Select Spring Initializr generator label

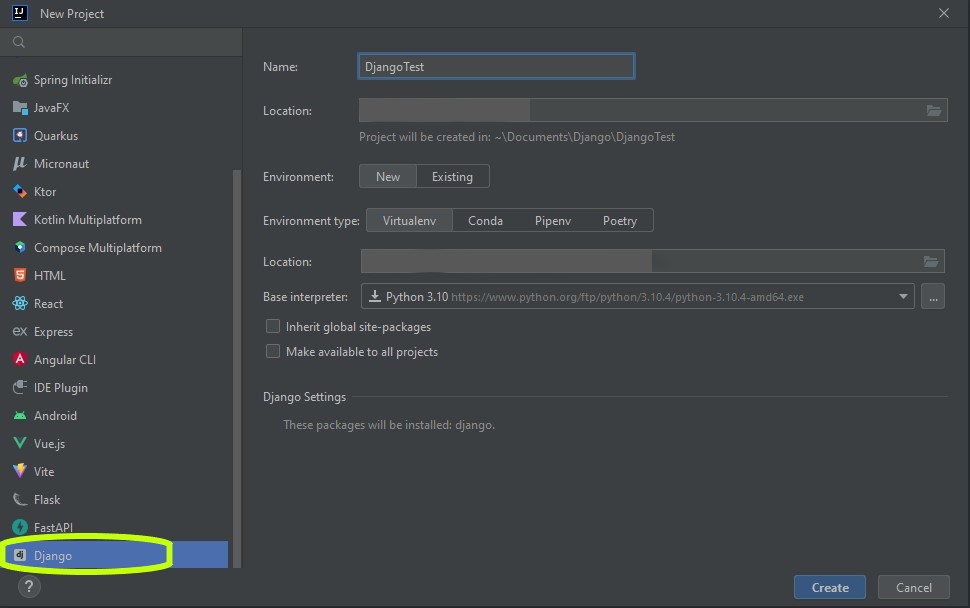73,80
